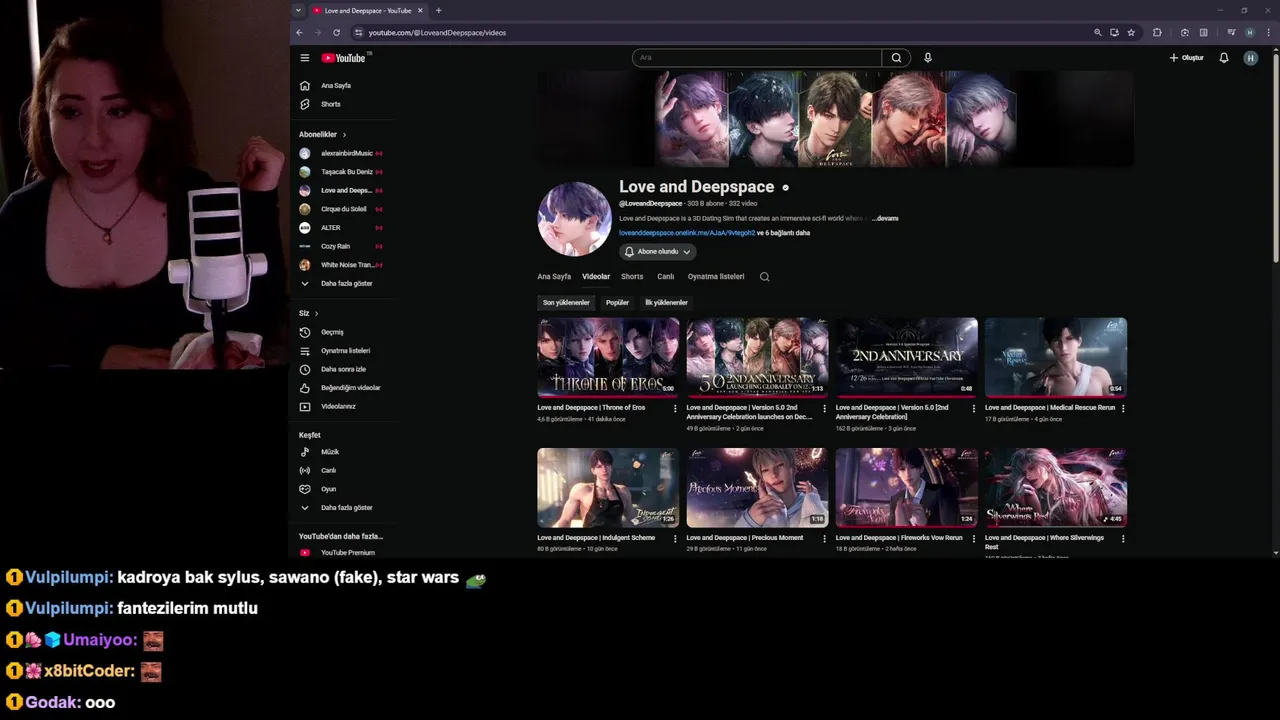The width and height of the screenshot is (1280, 720).
Task: Select the Popüler filter chip
Action: tap(618, 303)
